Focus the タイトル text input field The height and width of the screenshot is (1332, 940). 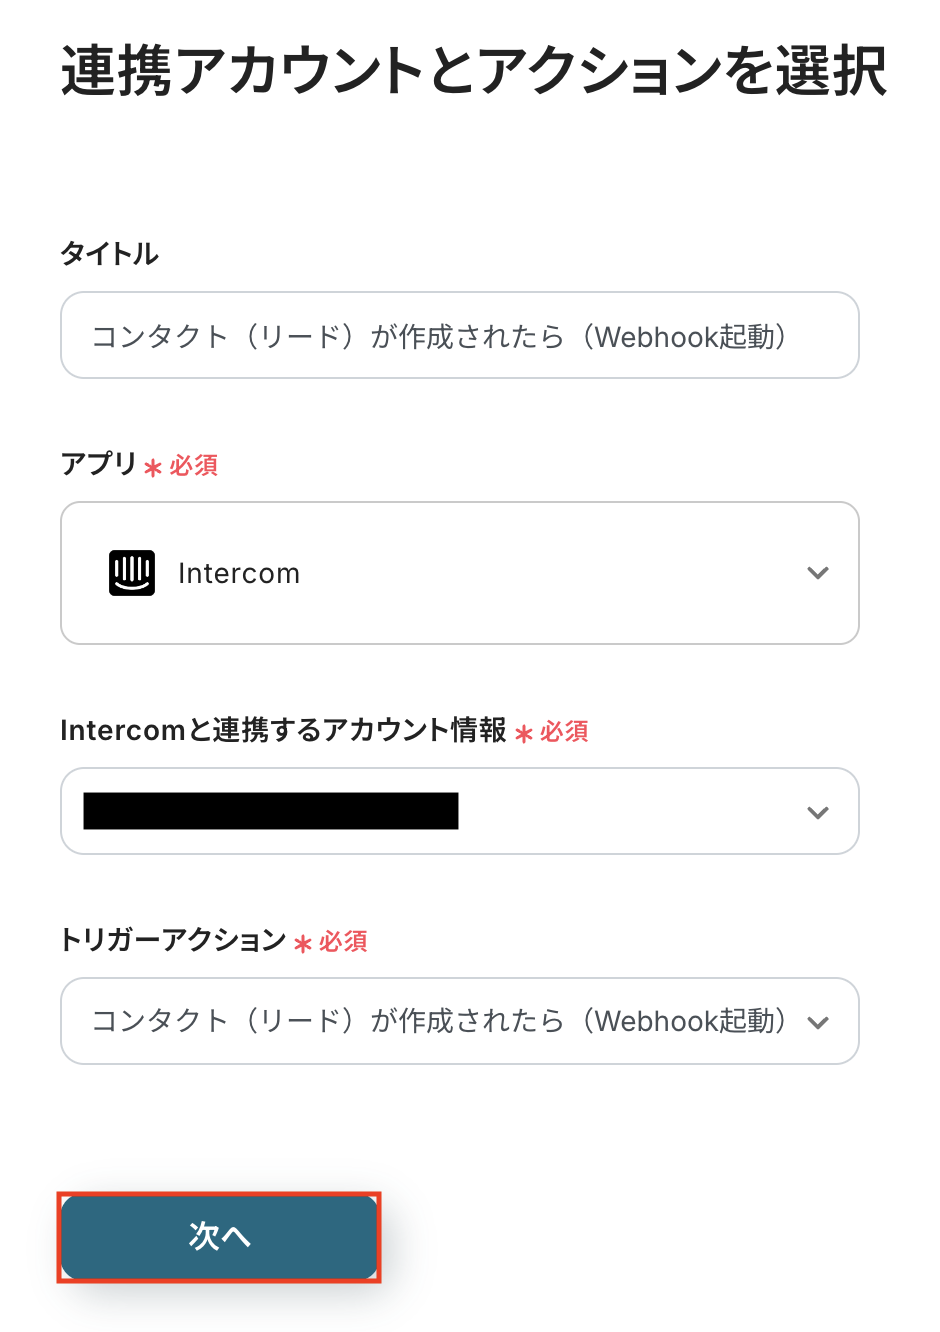(460, 336)
